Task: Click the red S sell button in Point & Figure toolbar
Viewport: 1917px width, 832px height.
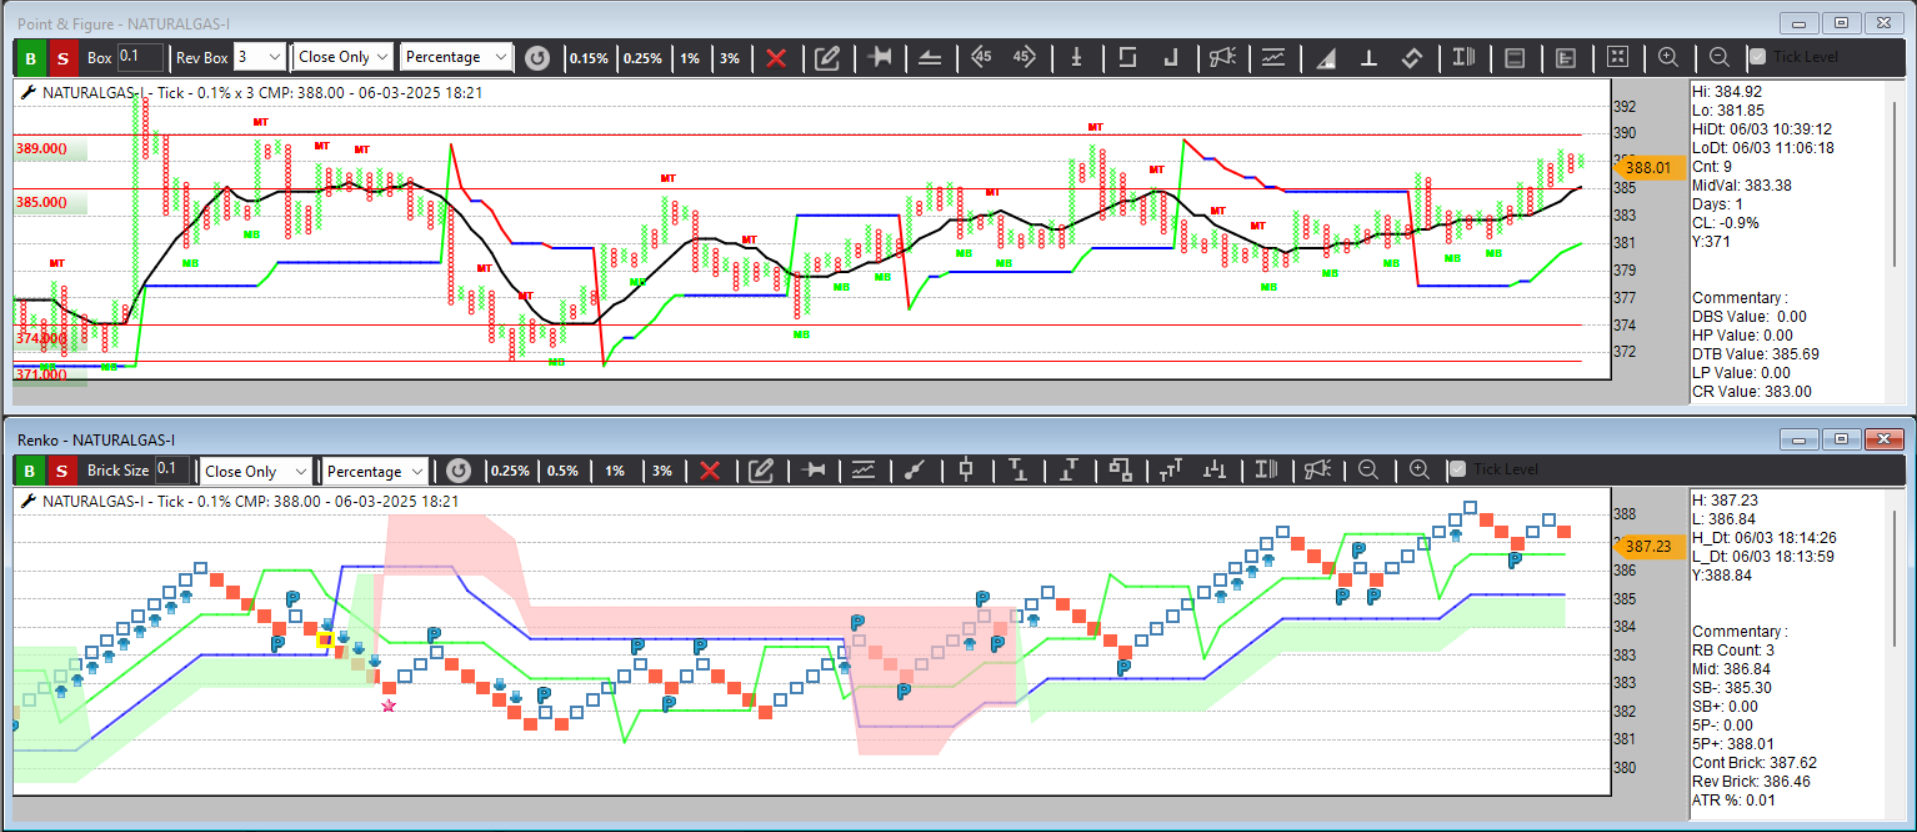Action: pyautogui.click(x=63, y=58)
